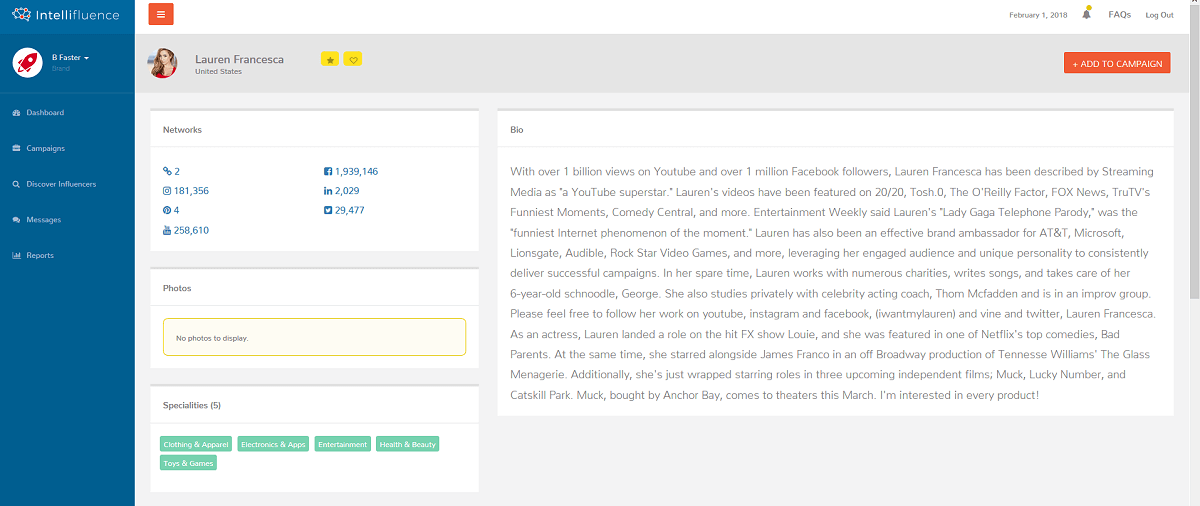Image resolution: width=1200 pixels, height=506 pixels.
Task: Open the blog link count 2
Action: click(x=171, y=171)
